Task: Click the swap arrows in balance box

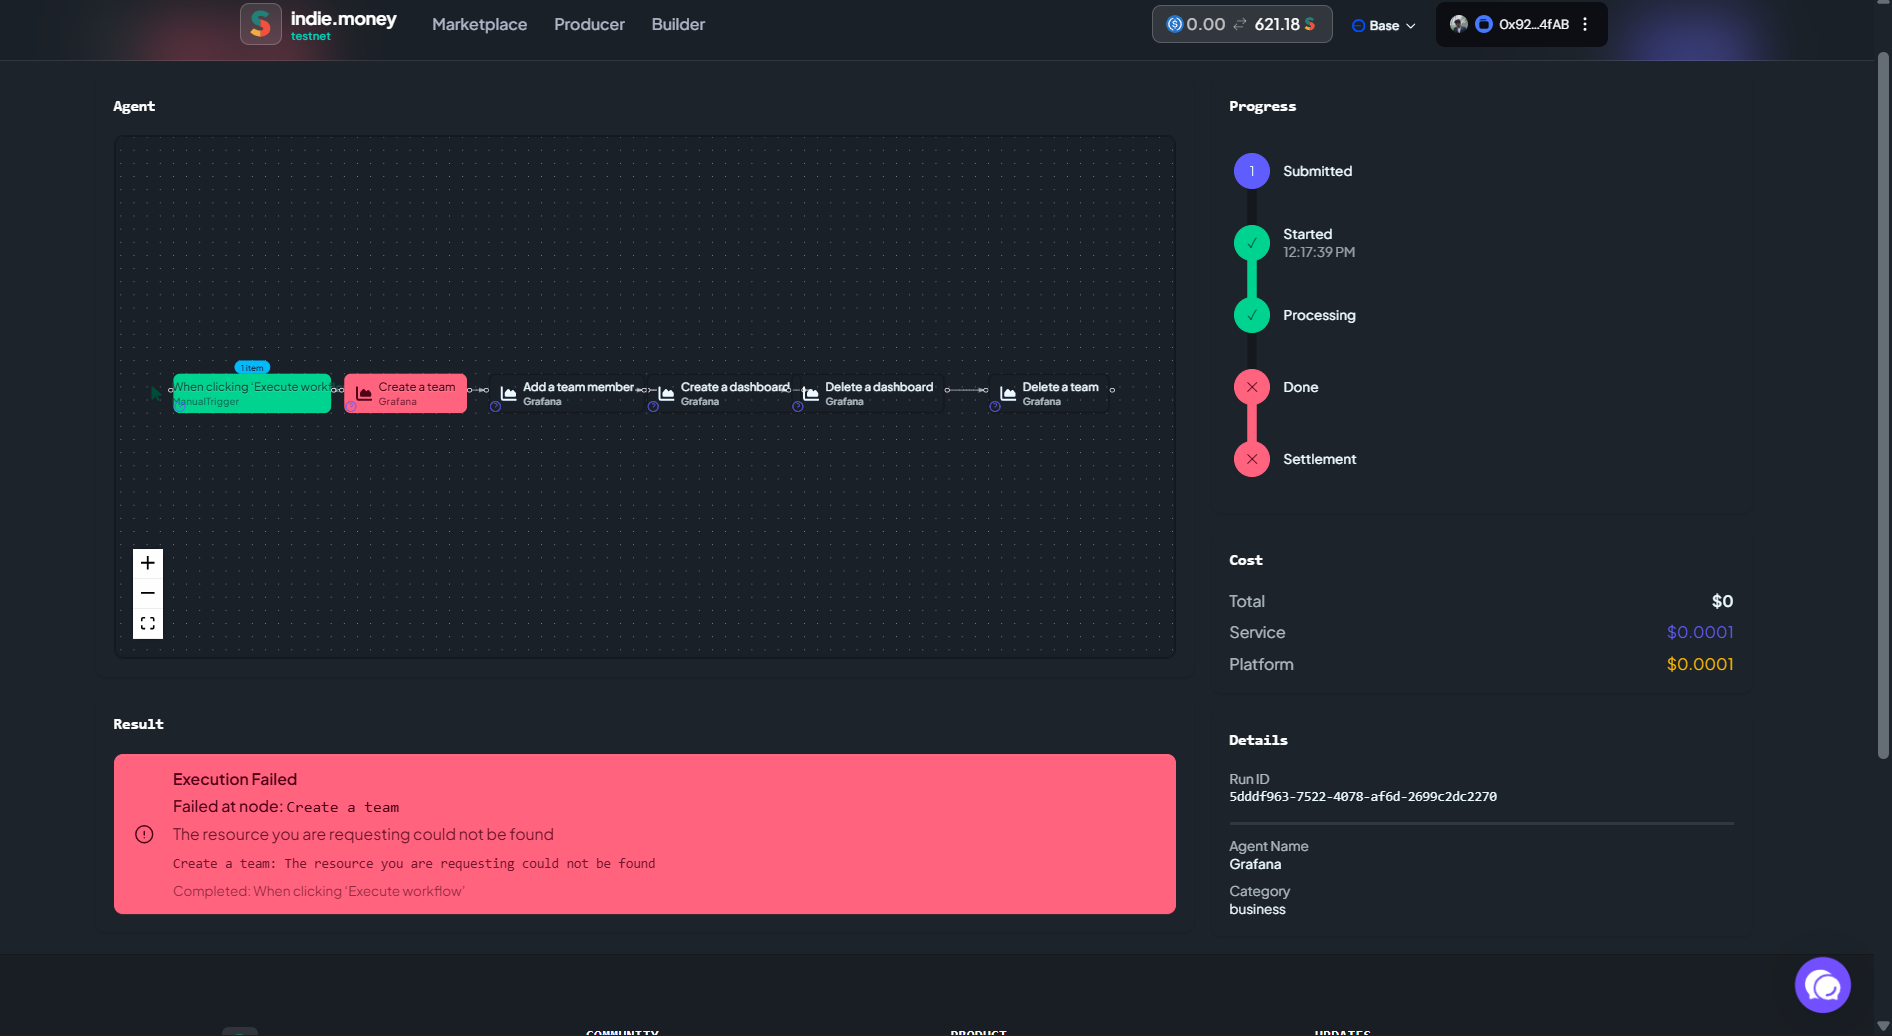Action: (x=1240, y=24)
